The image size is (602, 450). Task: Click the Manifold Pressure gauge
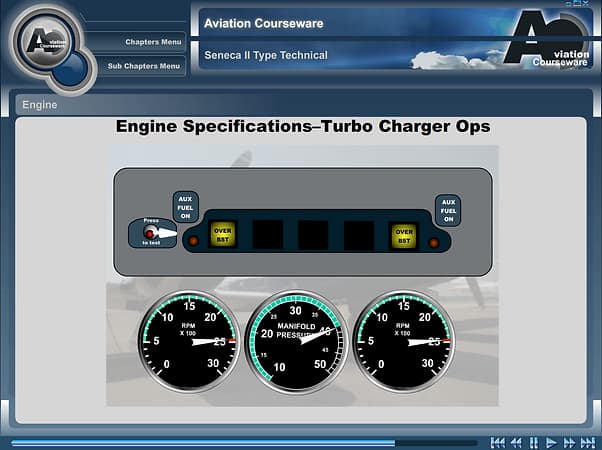click(x=297, y=342)
